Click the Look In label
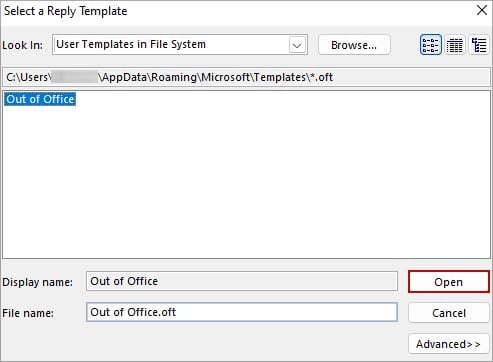 [23, 45]
